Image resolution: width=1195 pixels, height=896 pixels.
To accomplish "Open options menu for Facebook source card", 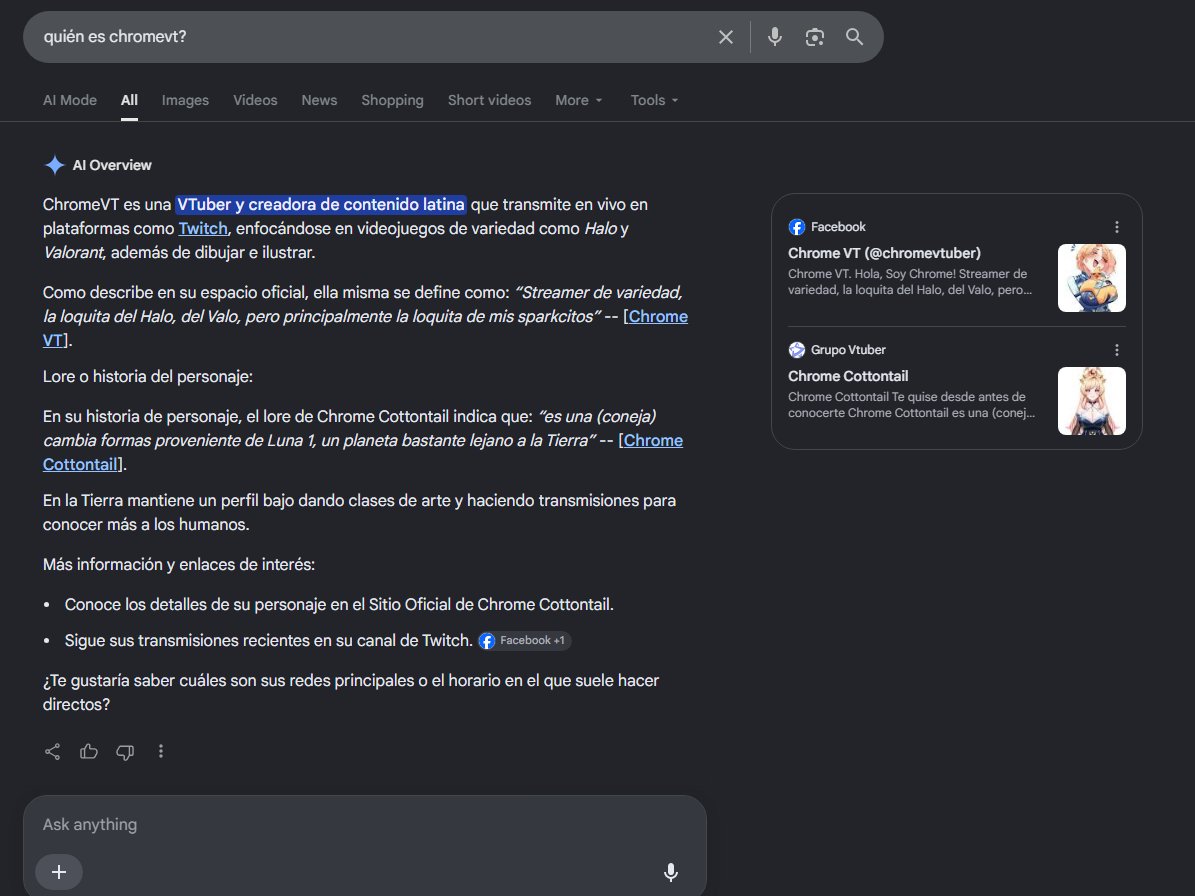I will [x=1117, y=227].
